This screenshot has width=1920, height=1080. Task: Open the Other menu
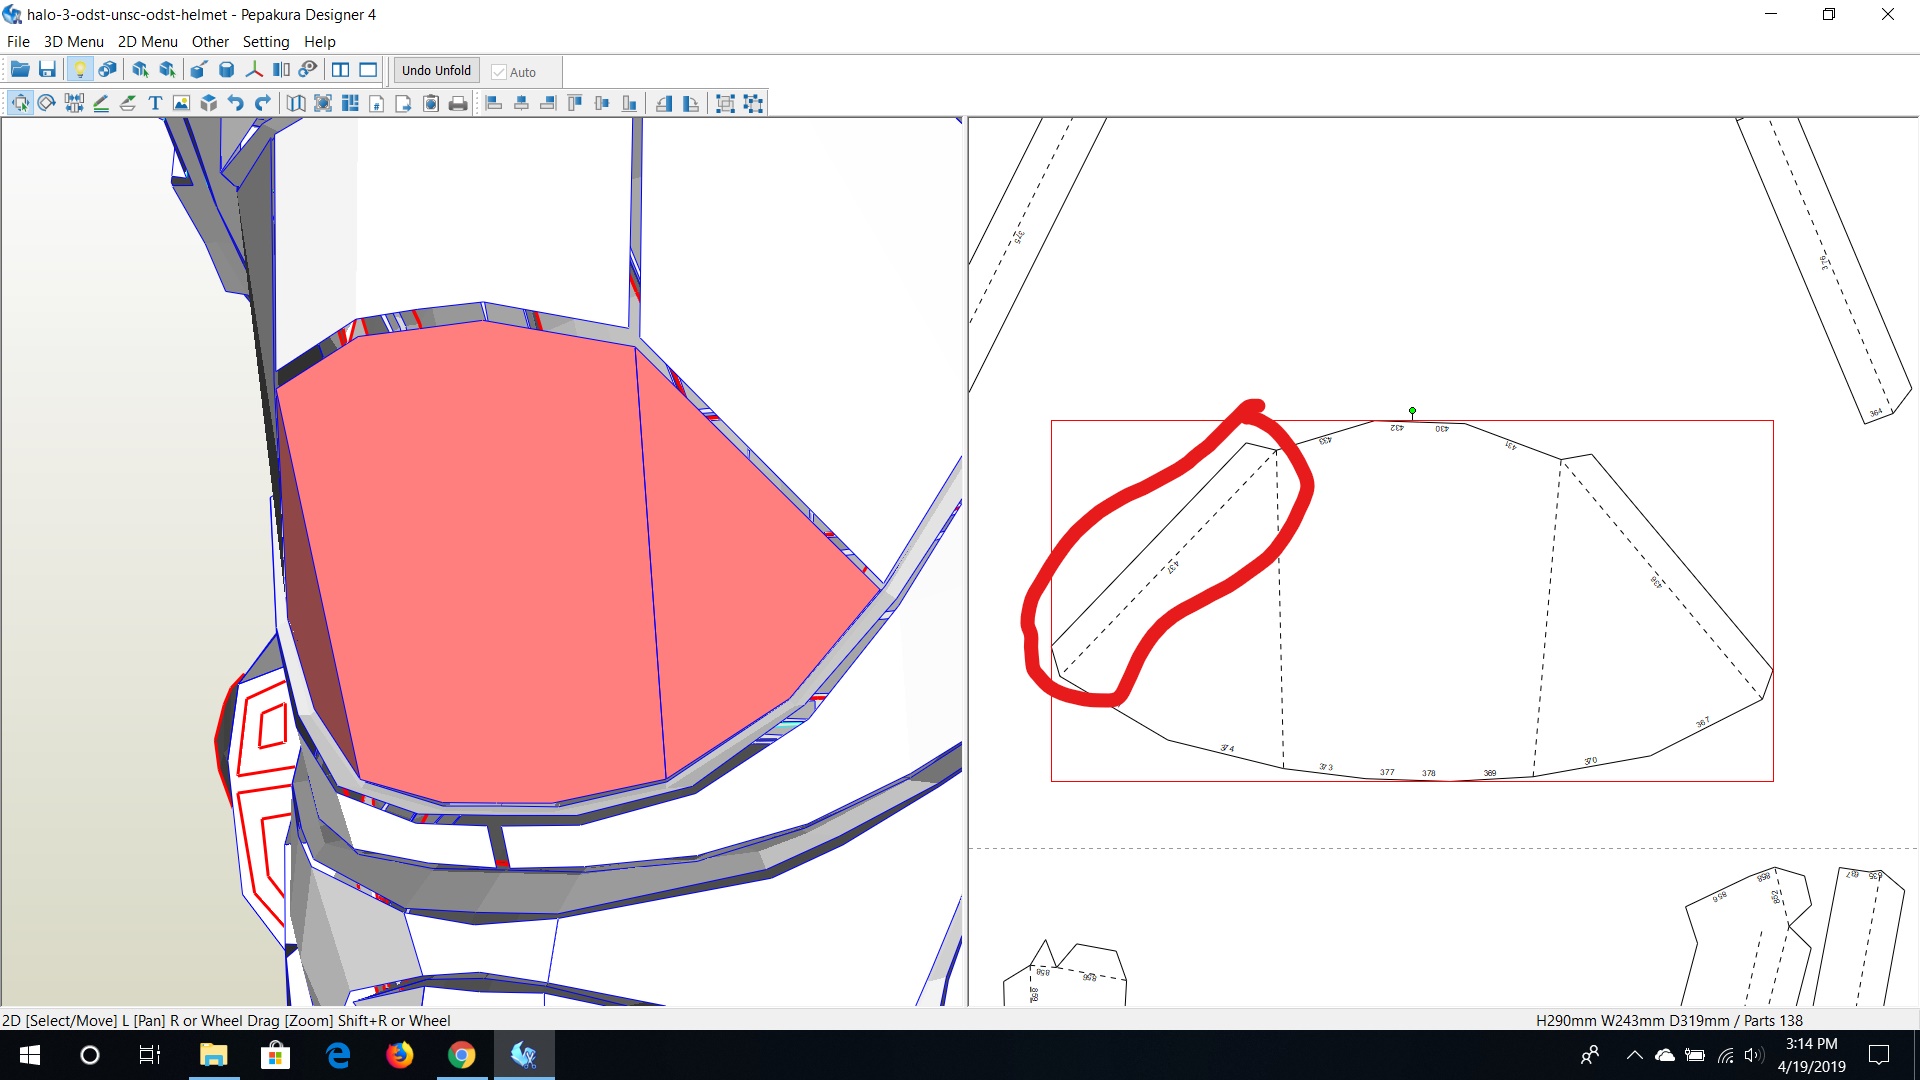(x=210, y=42)
